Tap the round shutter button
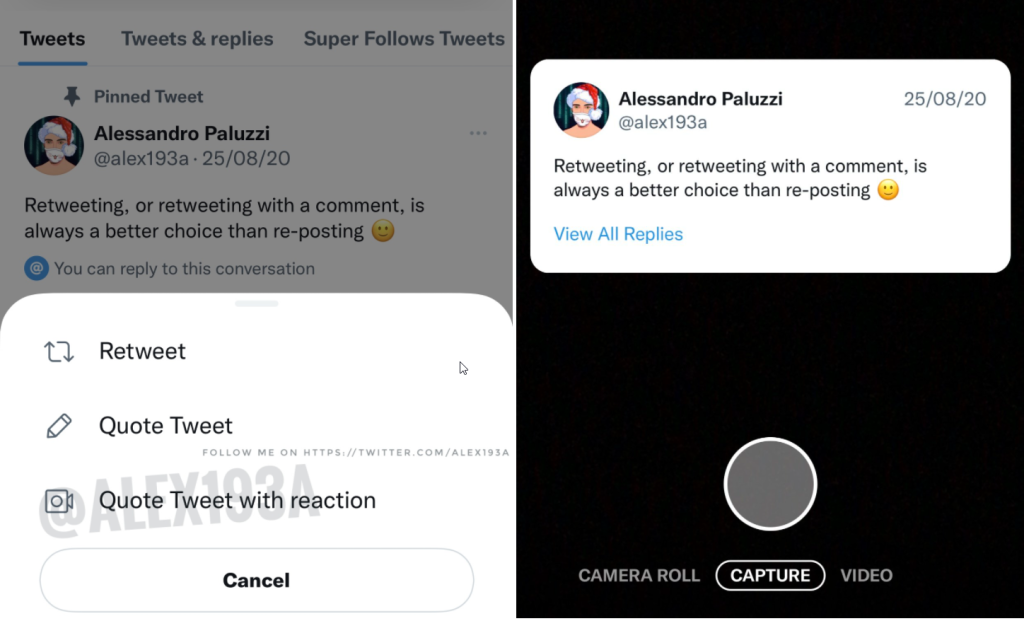1024x621 pixels. tap(770, 483)
